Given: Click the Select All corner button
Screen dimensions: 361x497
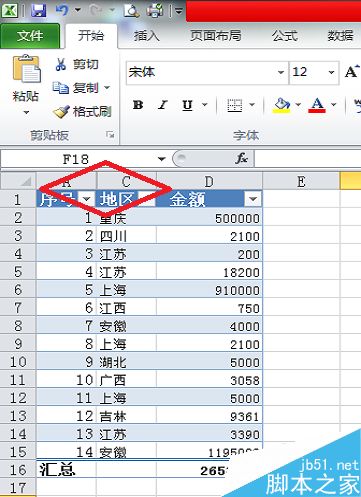Looking at the screenshot, I should click(x=18, y=181).
